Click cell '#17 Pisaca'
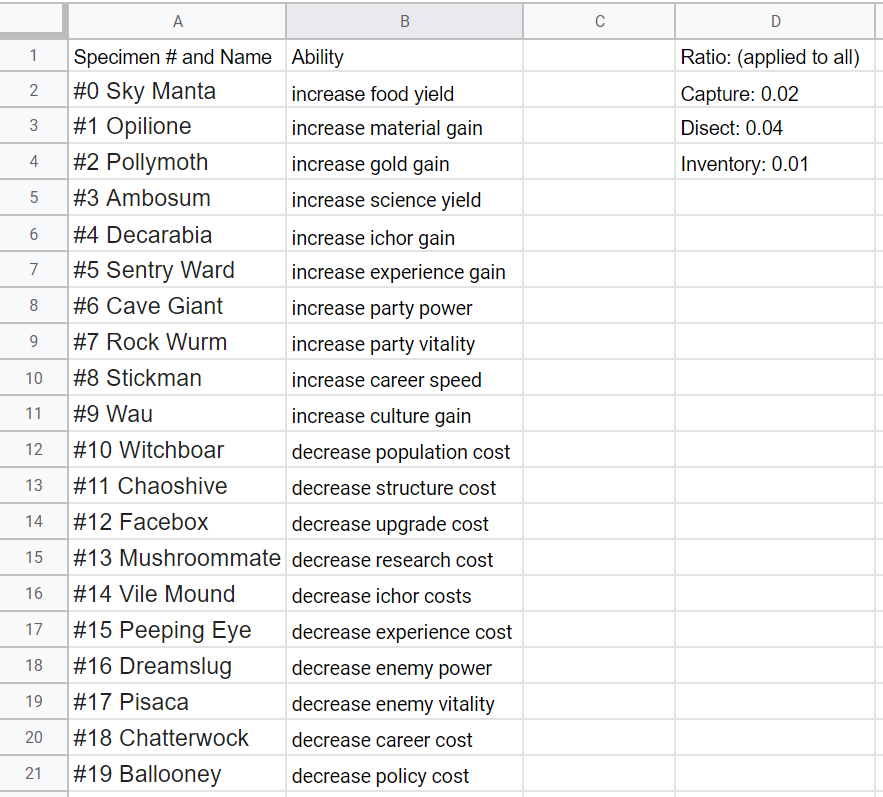883x797 pixels. click(x=177, y=702)
